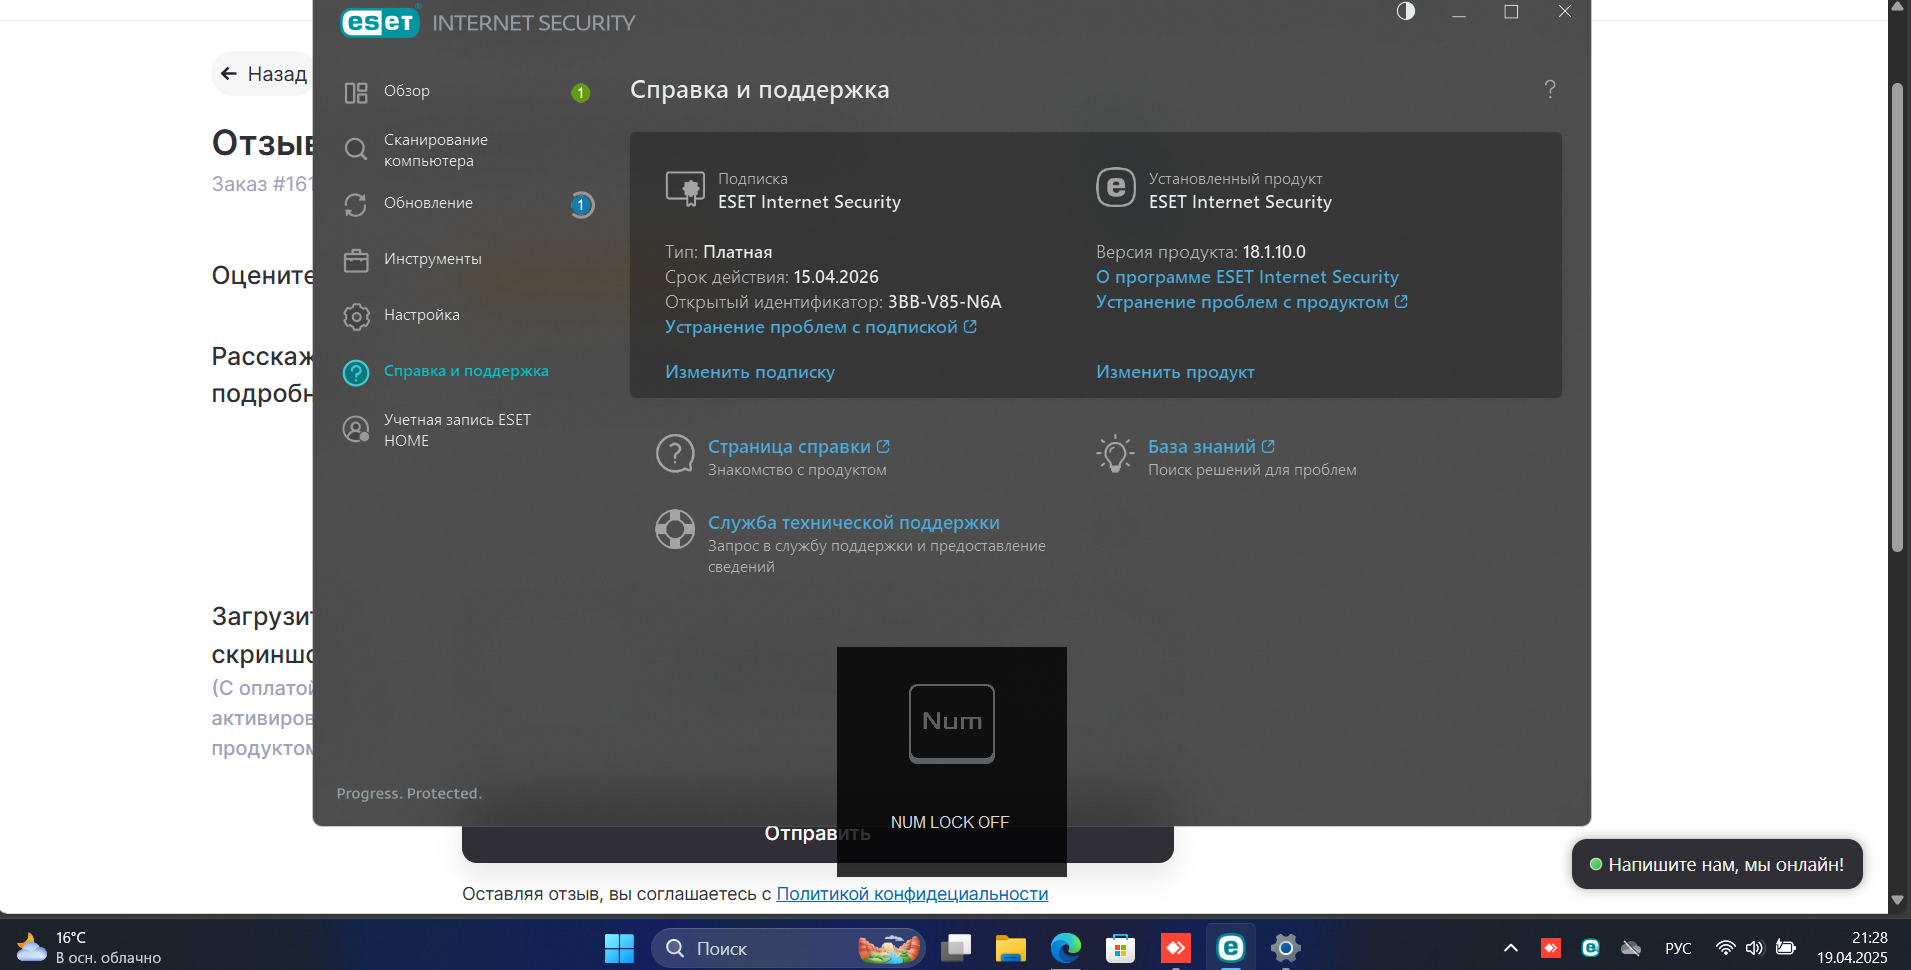Viewport: 1911px width, 970px height.
Task: Open Wi-Fi network tray icon
Action: tap(1725, 948)
